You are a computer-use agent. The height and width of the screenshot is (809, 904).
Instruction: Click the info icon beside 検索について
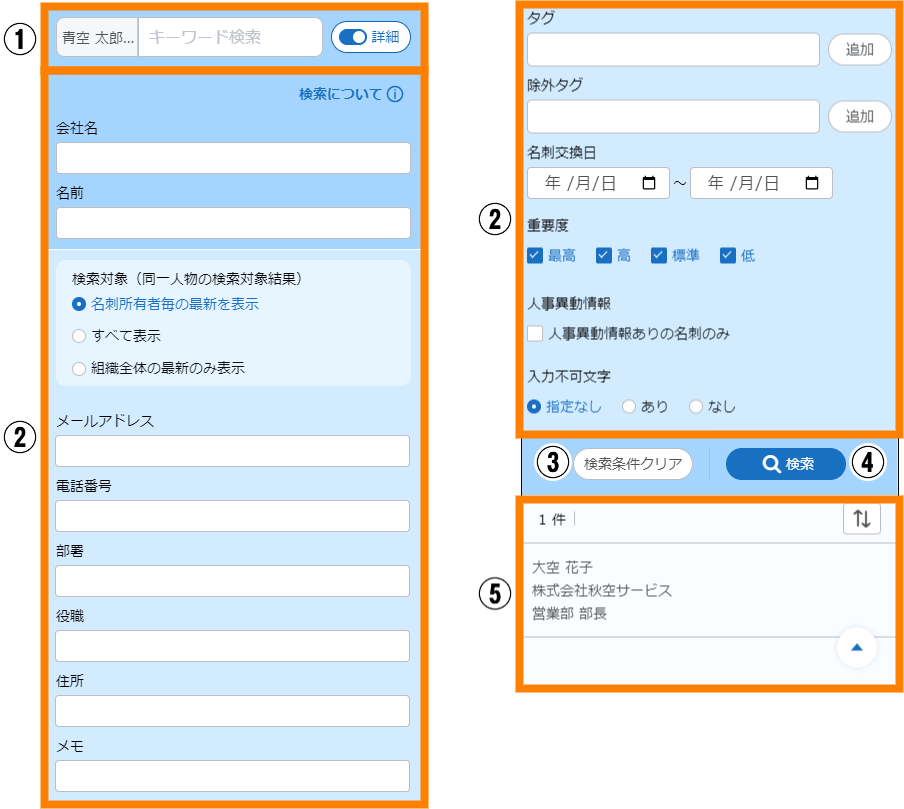point(395,95)
